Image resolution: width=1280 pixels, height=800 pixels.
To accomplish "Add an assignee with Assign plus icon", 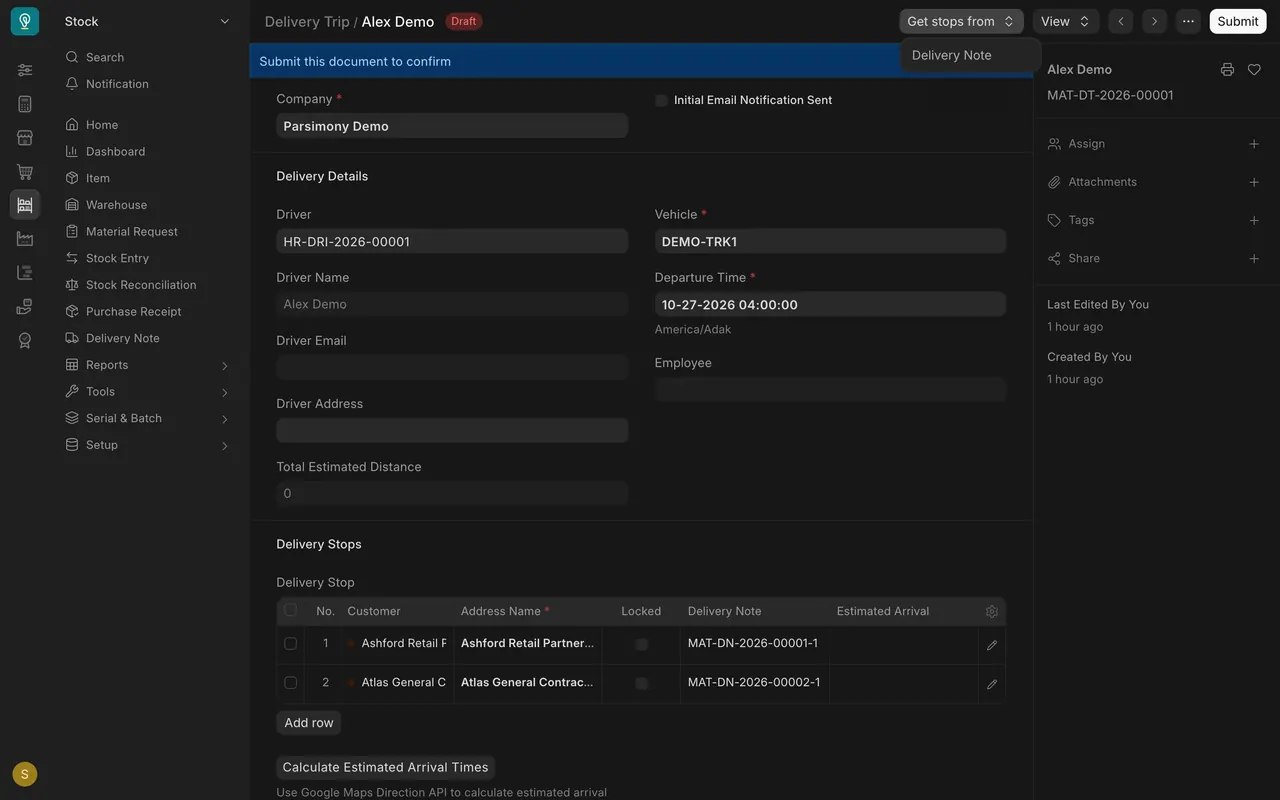I will click(1254, 144).
